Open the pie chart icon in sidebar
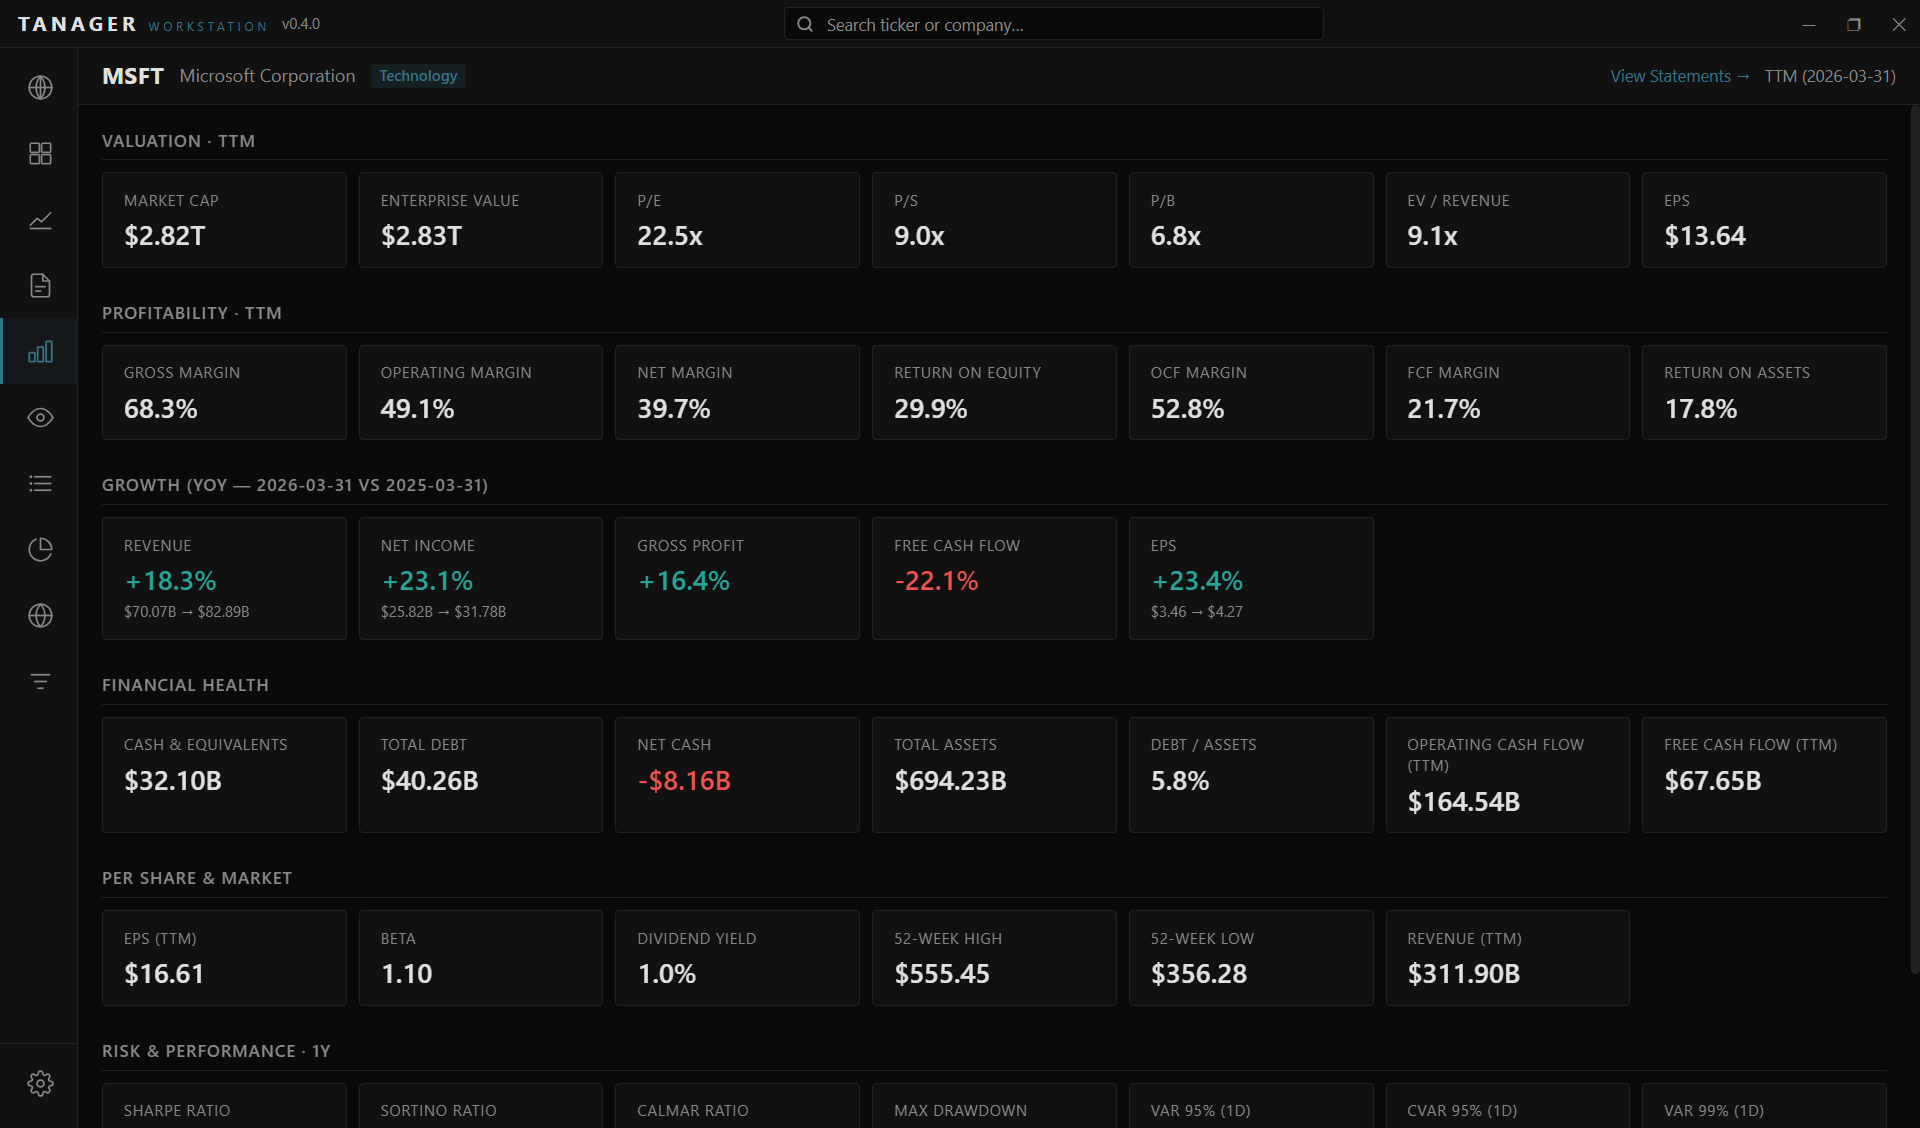 pyautogui.click(x=40, y=550)
